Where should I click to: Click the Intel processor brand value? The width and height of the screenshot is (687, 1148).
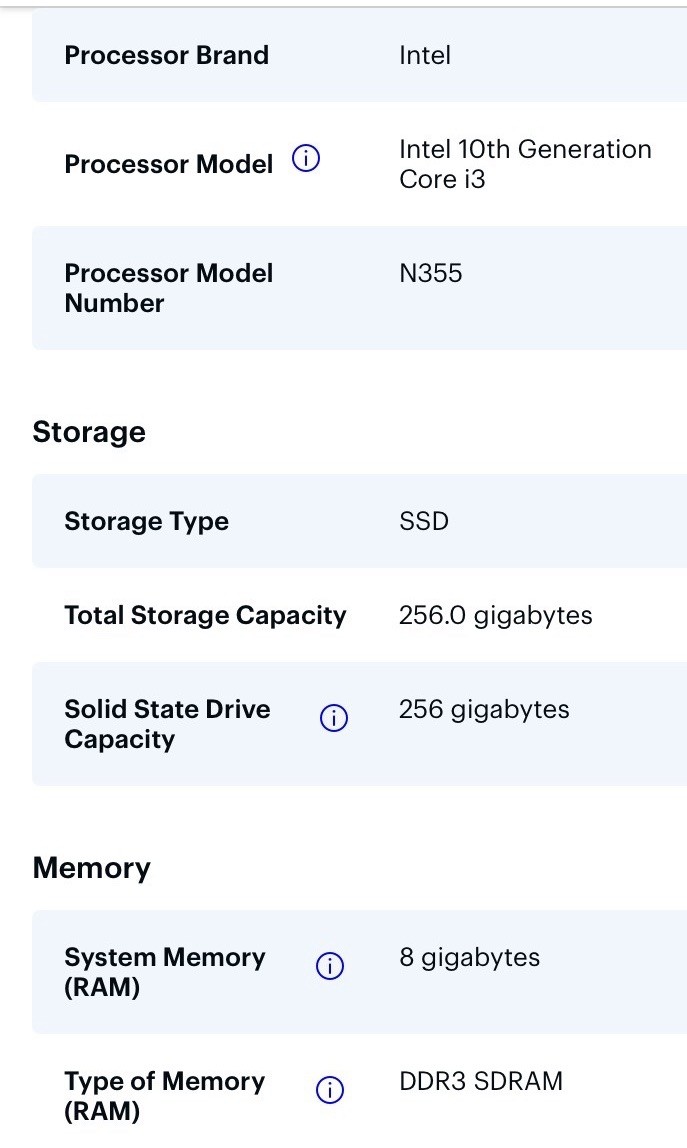[425, 56]
